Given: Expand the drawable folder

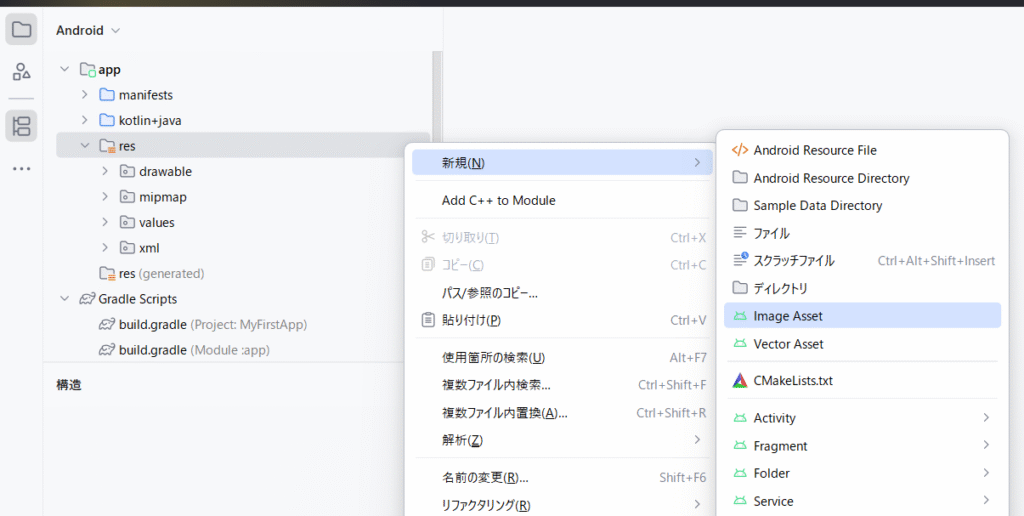Looking at the screenshot, I should point(105,171).
